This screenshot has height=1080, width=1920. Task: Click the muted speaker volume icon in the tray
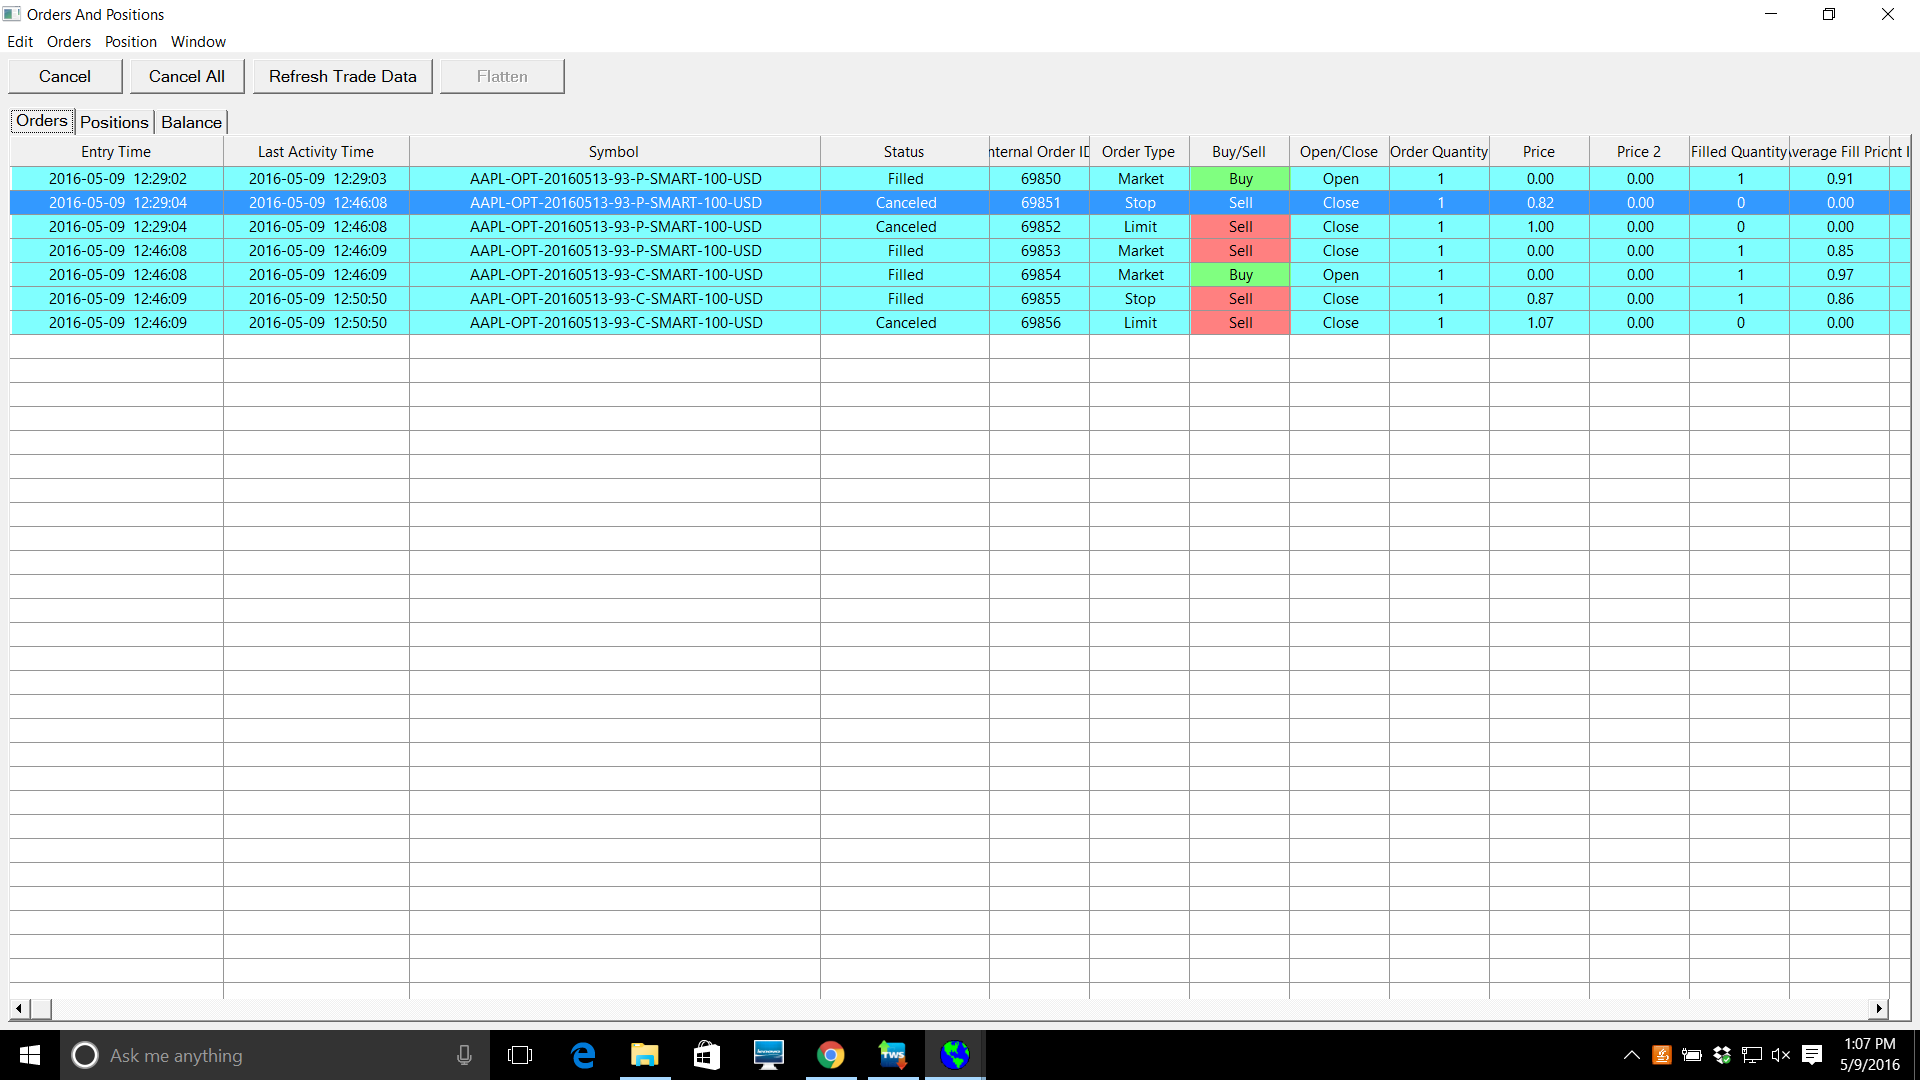(1781, 1055)
